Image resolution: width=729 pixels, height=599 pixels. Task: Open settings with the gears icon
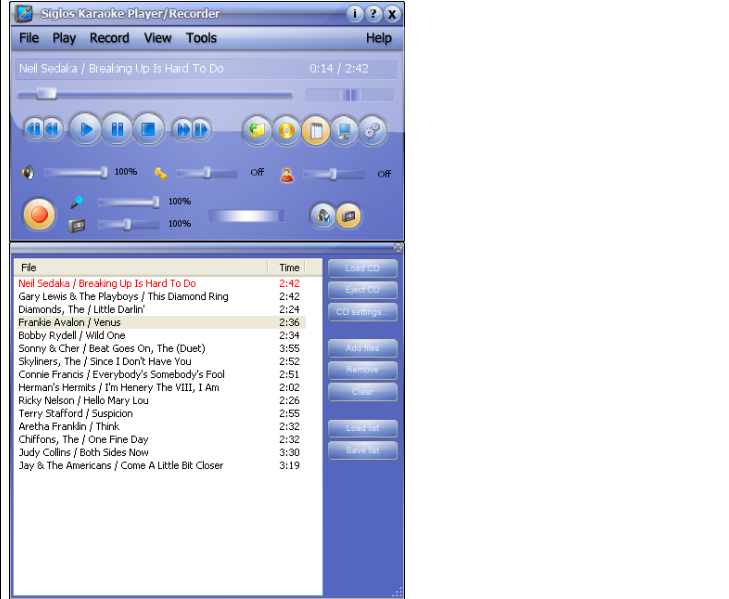click(x=372, y=131)
